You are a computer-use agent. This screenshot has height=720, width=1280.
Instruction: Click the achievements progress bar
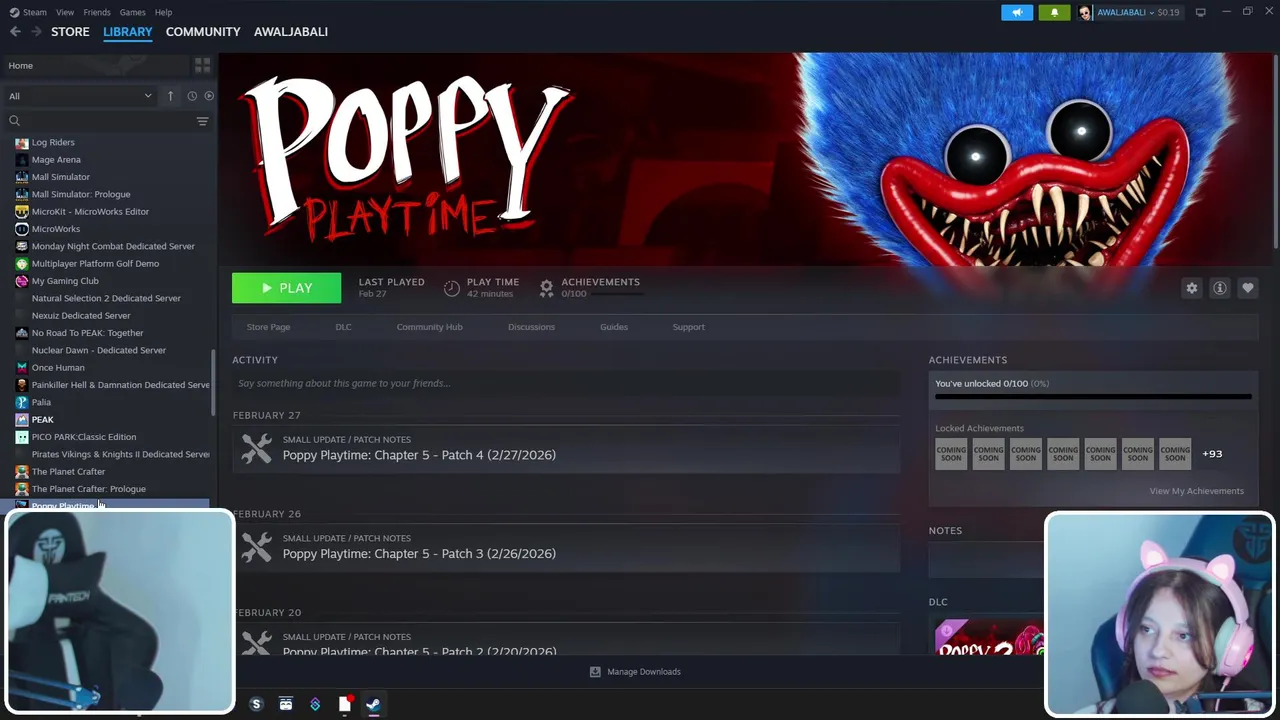1093,397
